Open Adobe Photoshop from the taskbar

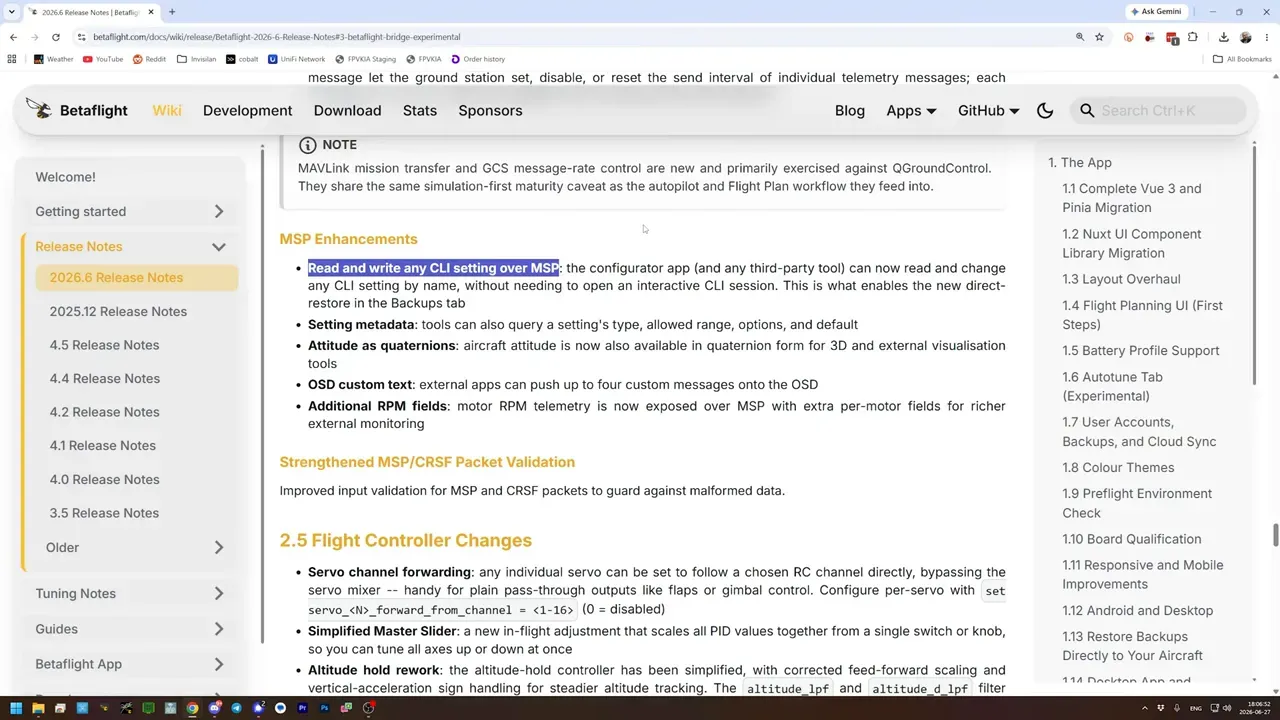click(324, 708)
